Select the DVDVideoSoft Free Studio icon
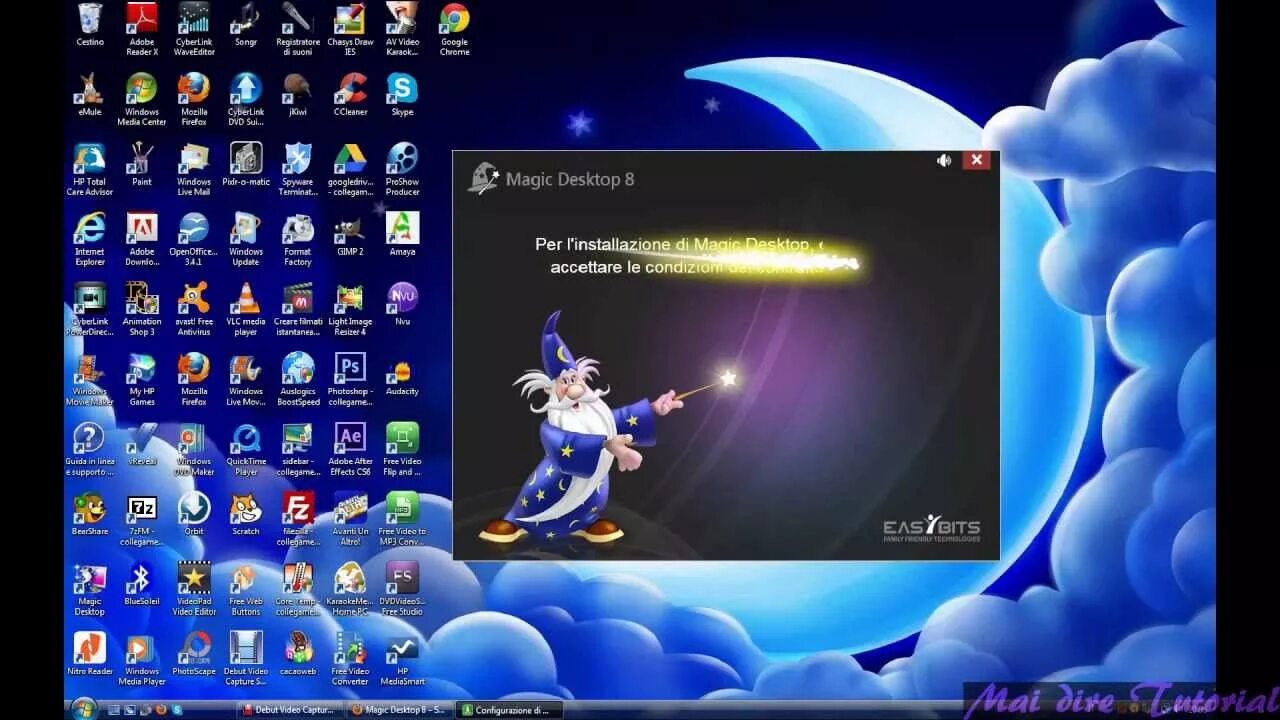Screen dimensions: 1280x720 click(x=402, y=588)
